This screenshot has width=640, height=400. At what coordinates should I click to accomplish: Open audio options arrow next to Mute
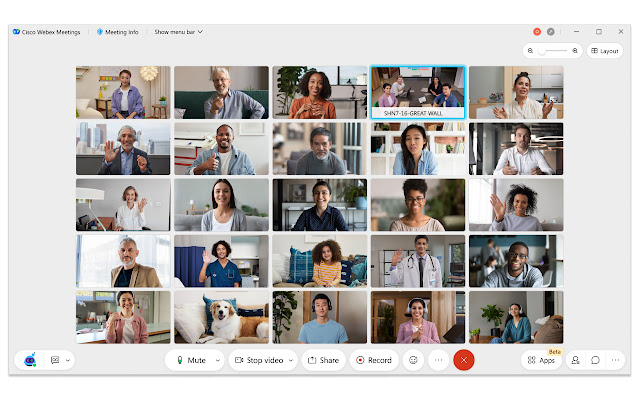click(218, 360)
